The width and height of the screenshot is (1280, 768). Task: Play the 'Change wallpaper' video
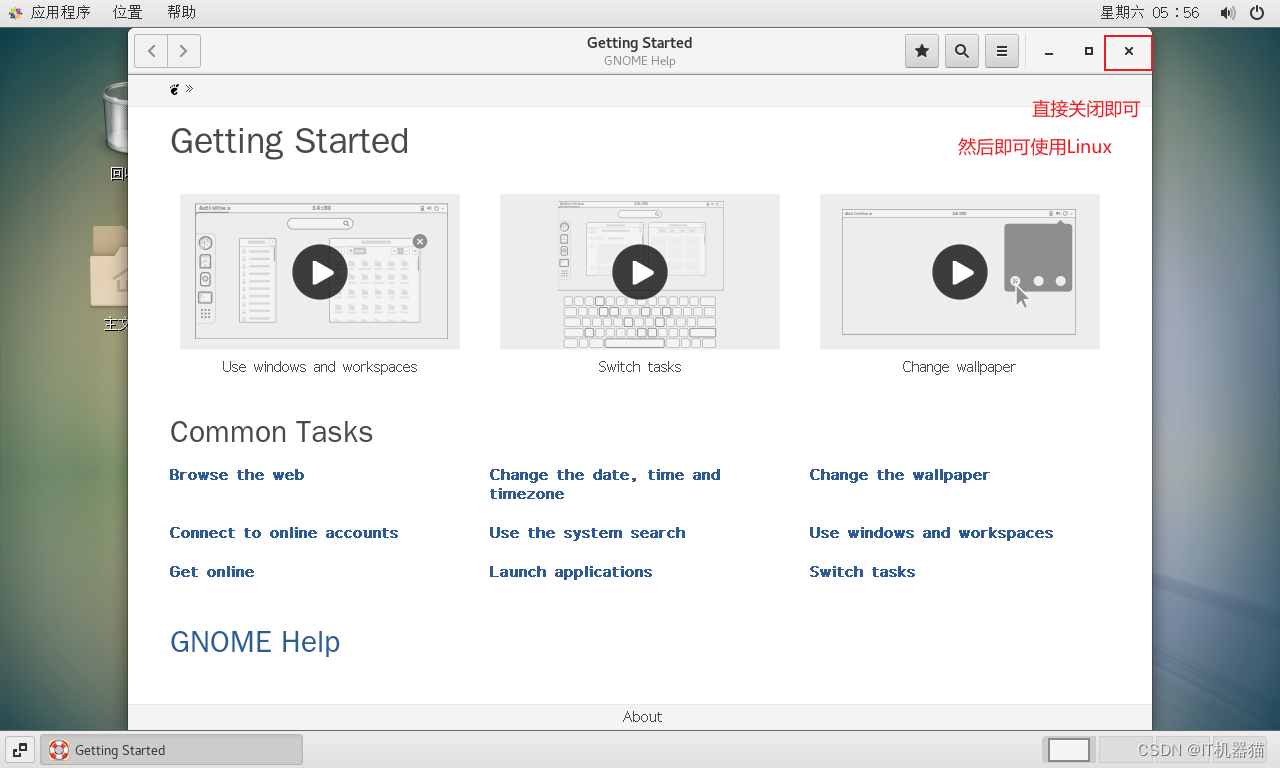point(960,272)
